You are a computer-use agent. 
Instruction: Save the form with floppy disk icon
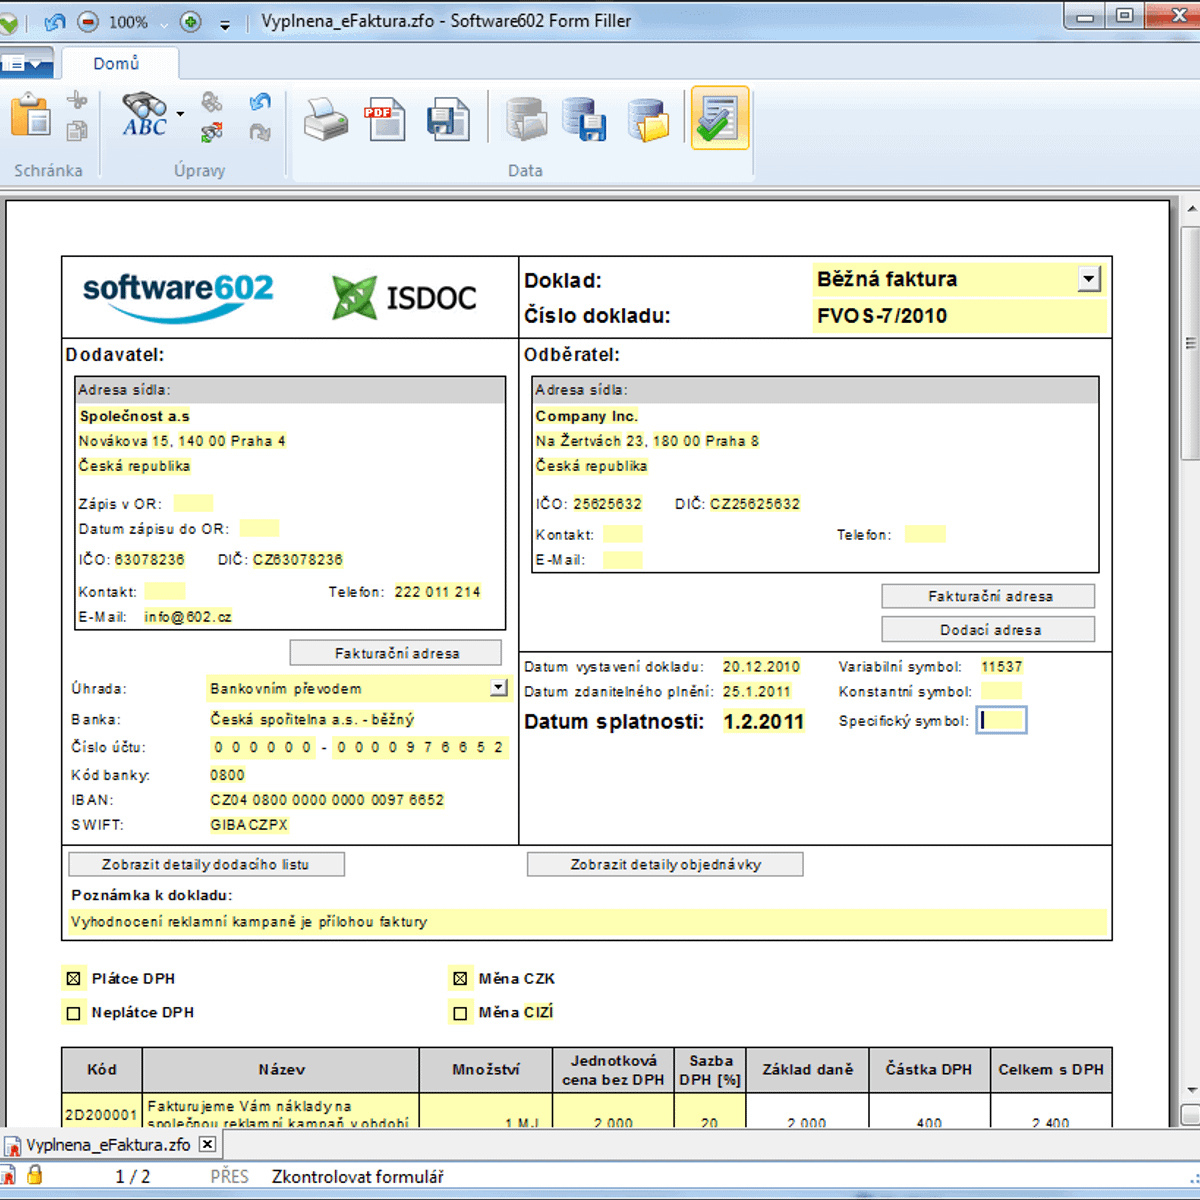point(447,119)
